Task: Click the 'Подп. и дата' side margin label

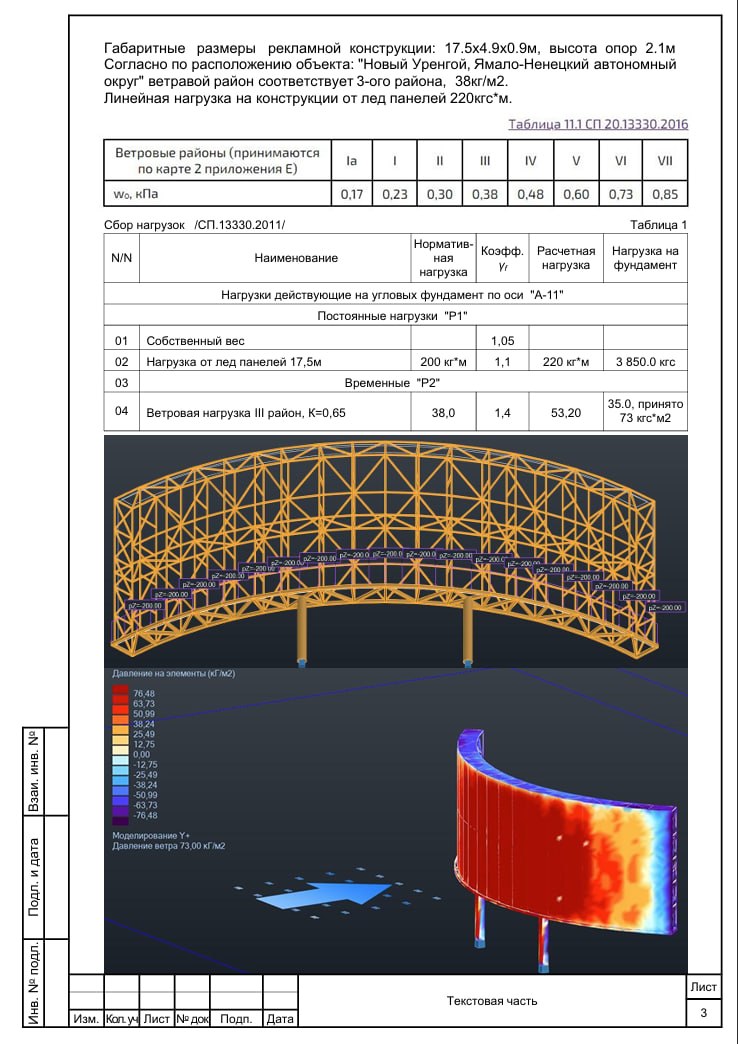Action: point(35,877)
